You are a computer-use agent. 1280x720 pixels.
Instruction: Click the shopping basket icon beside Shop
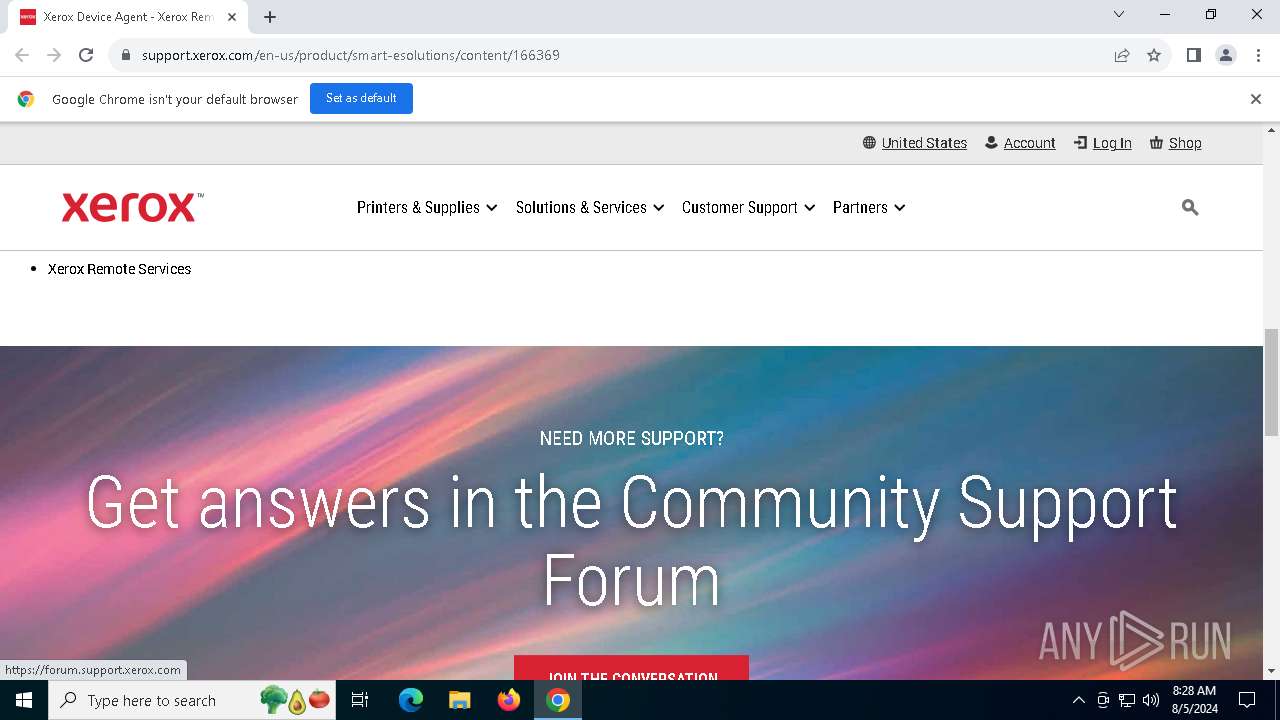coord(1156,143)
